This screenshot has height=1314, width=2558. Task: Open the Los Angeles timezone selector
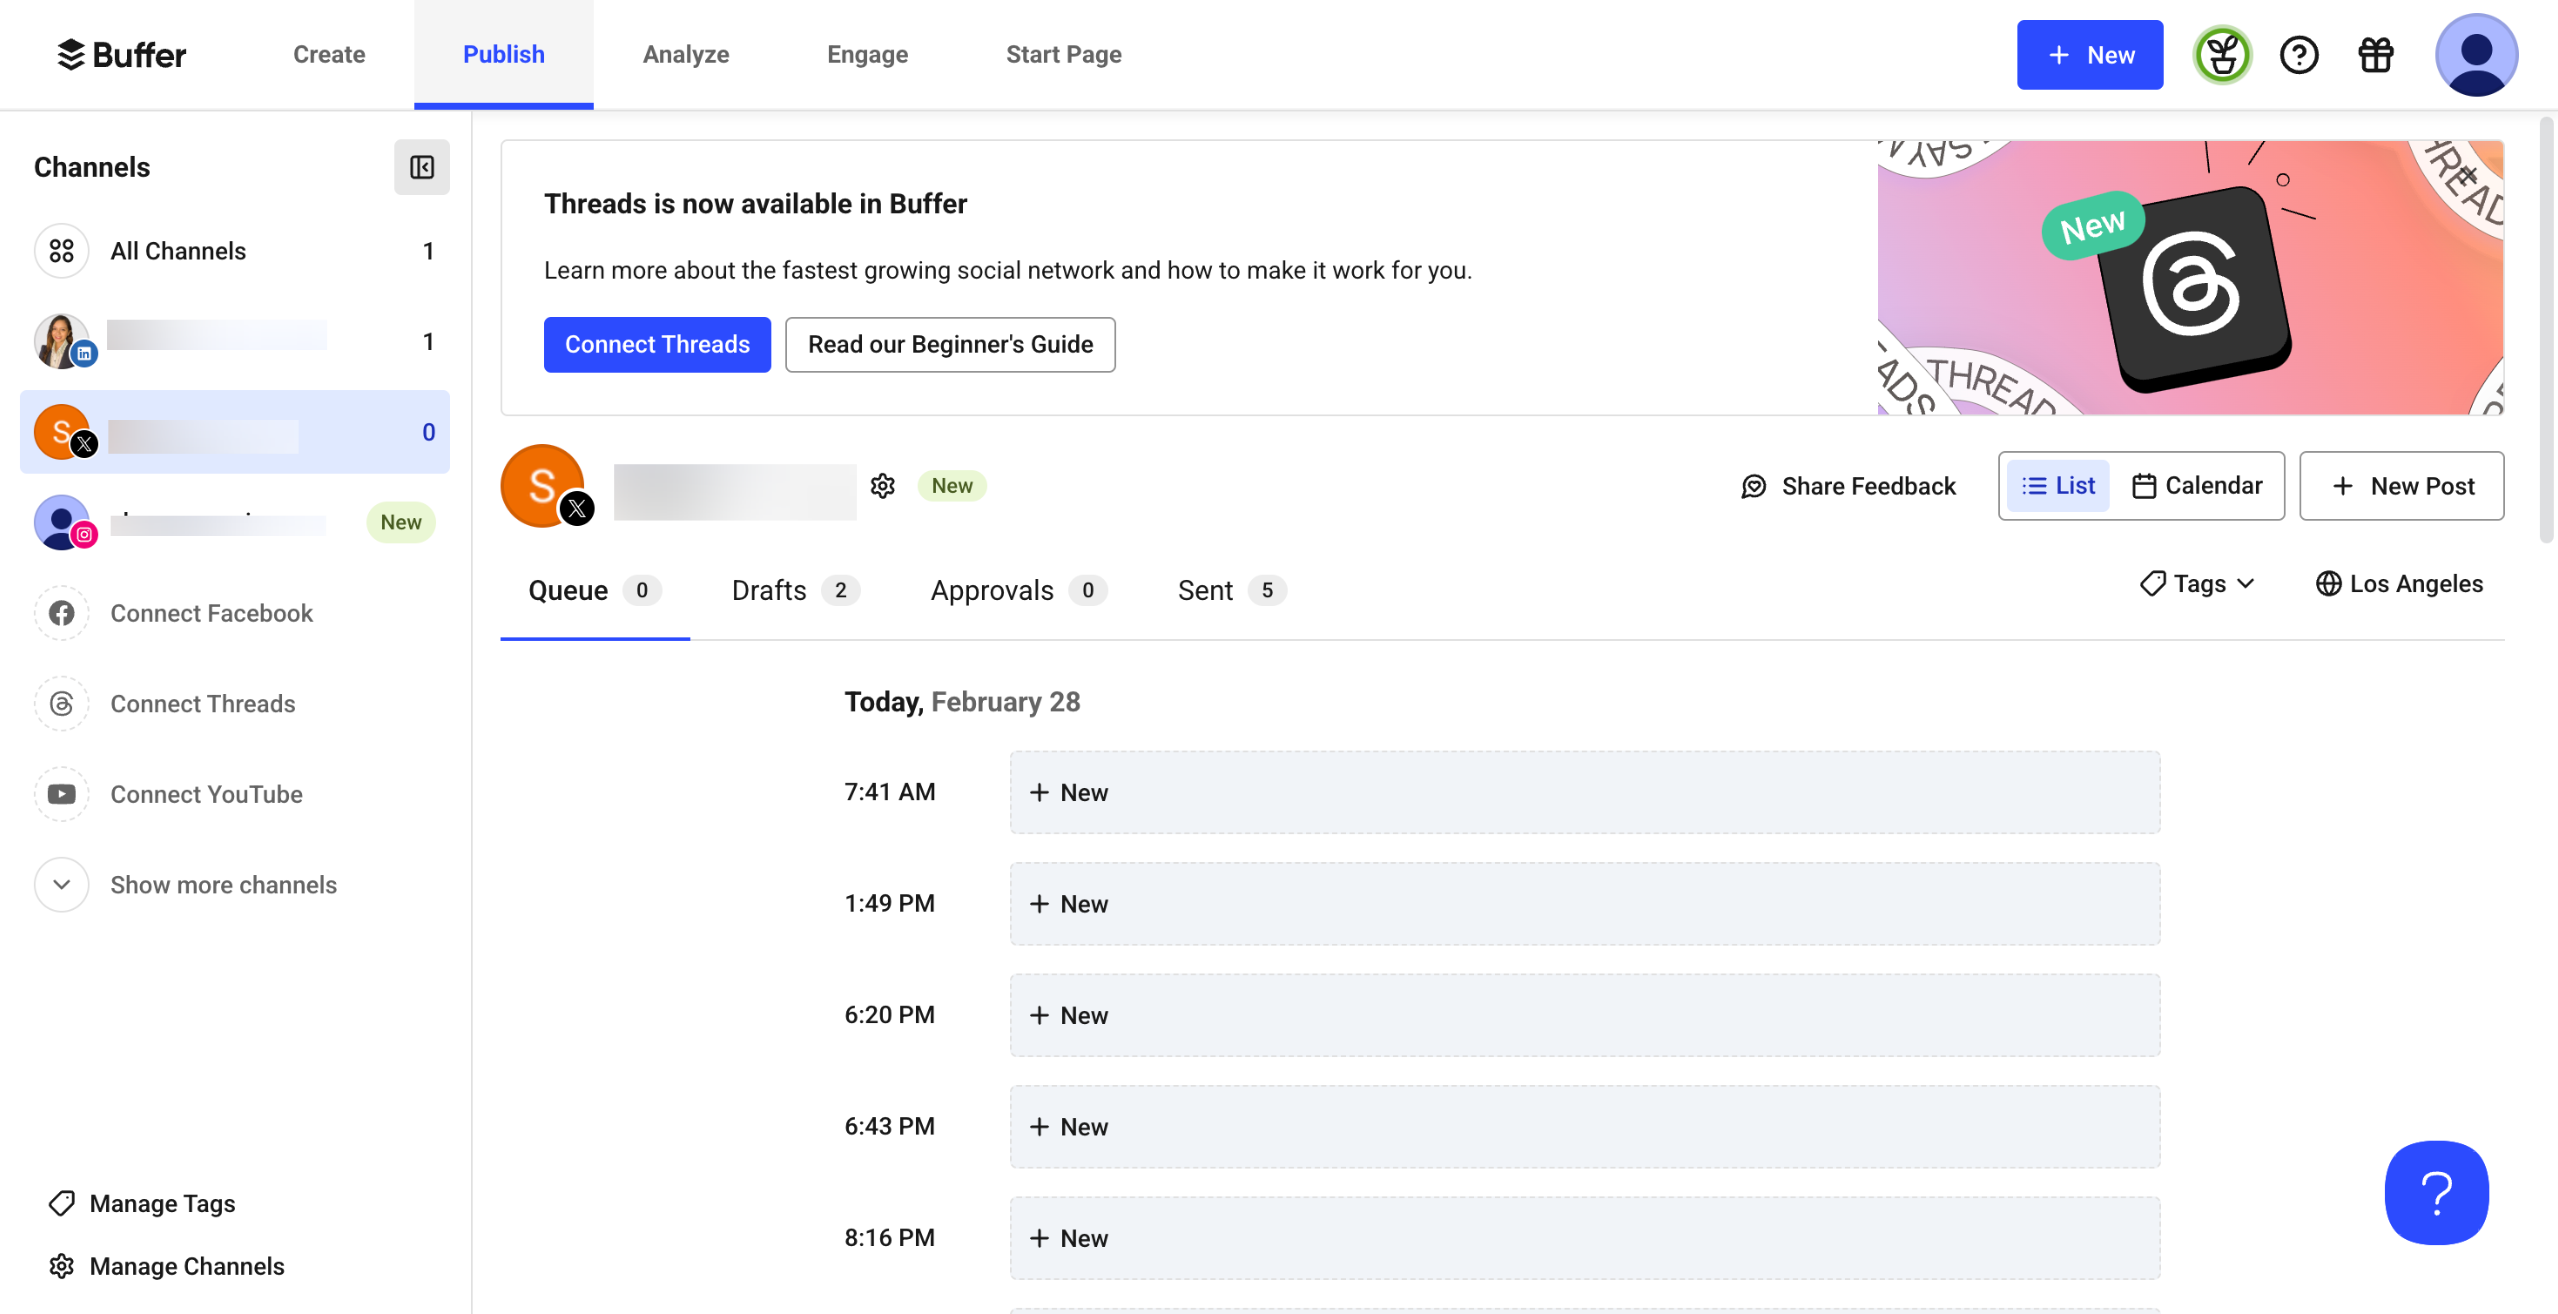[2398, 584]
